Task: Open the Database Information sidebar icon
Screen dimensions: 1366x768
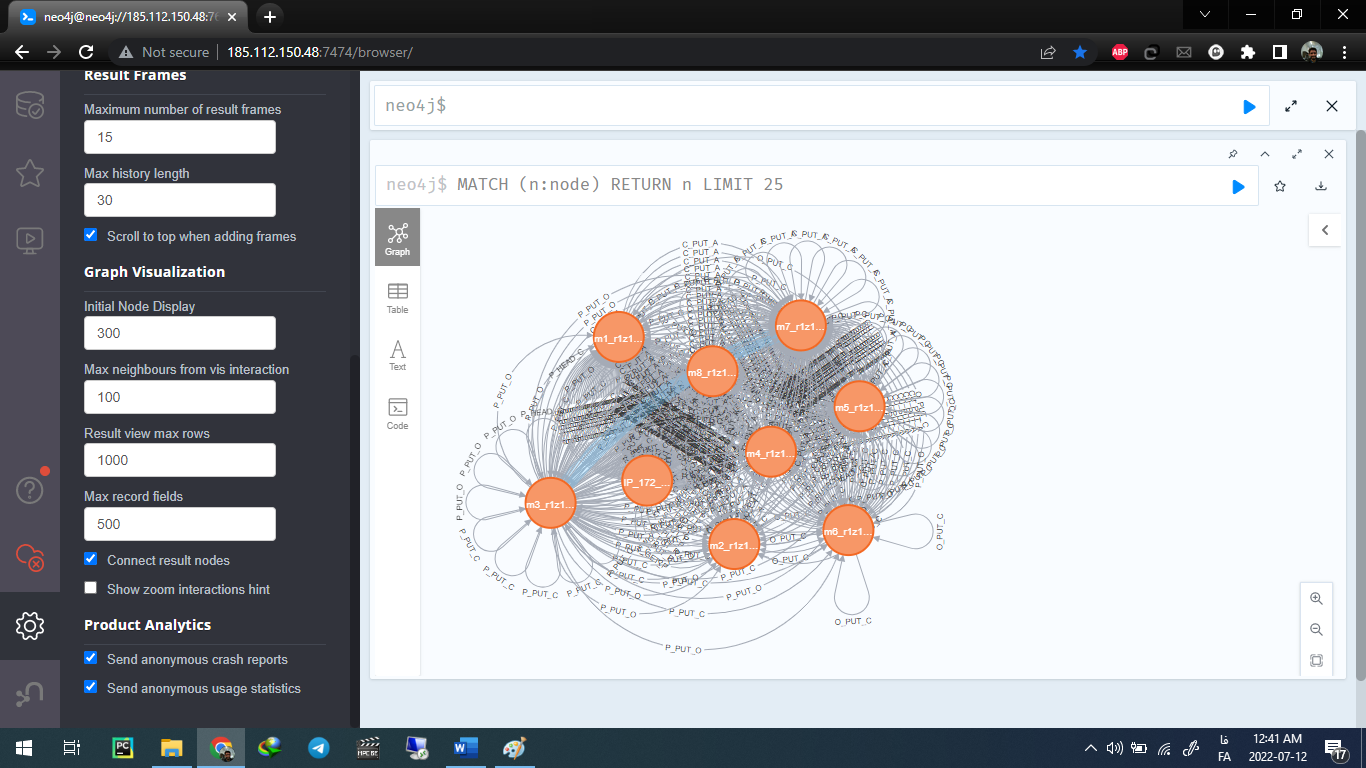Action: [30, 106]
